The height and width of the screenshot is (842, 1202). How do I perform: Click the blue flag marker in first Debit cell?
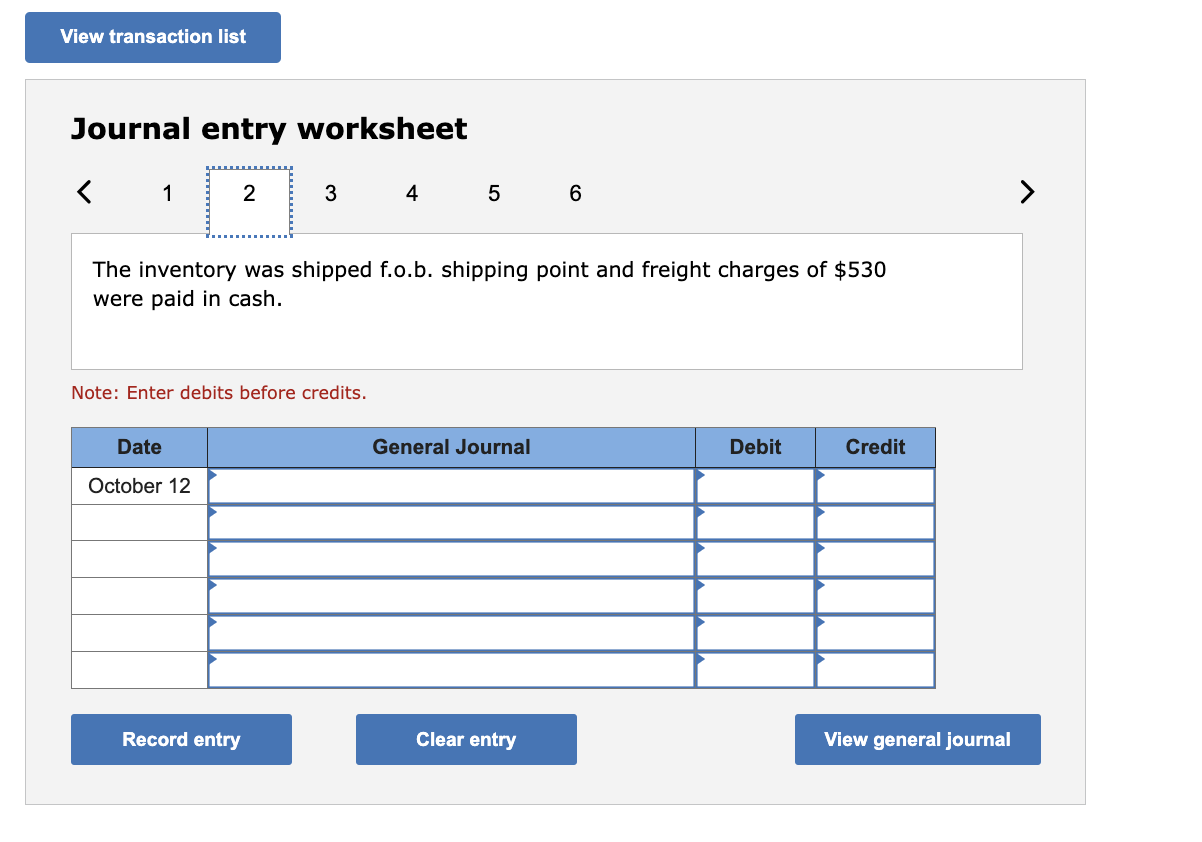701,476
